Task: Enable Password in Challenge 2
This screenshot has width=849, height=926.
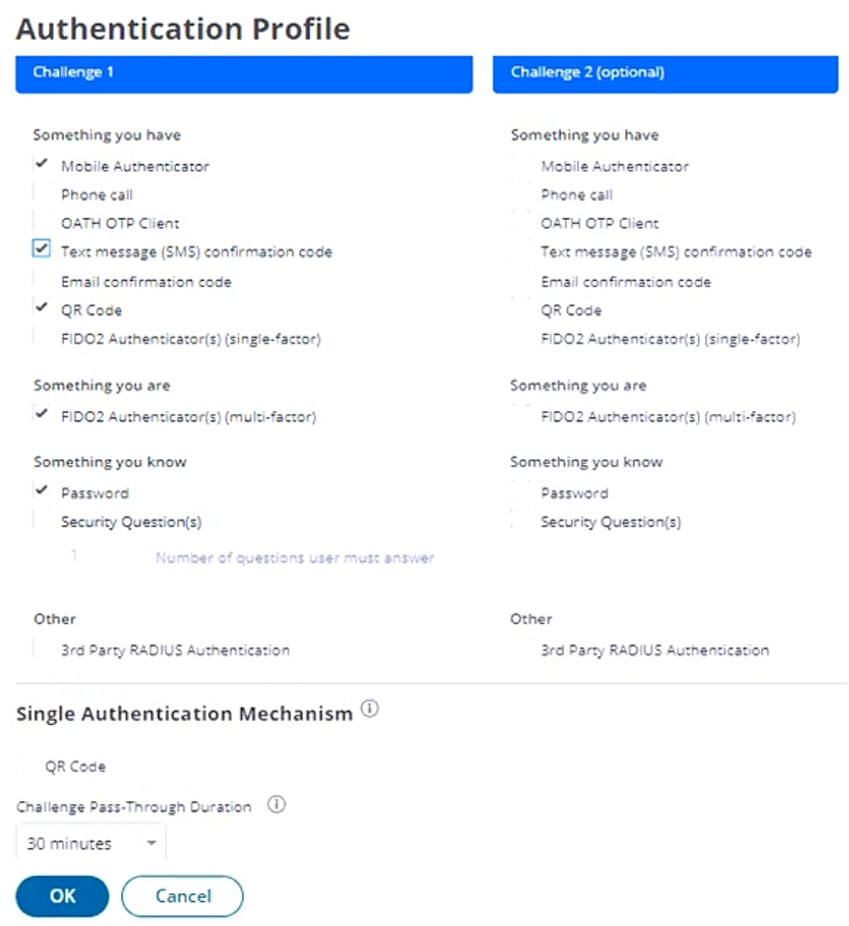Action: pos(519,493)
